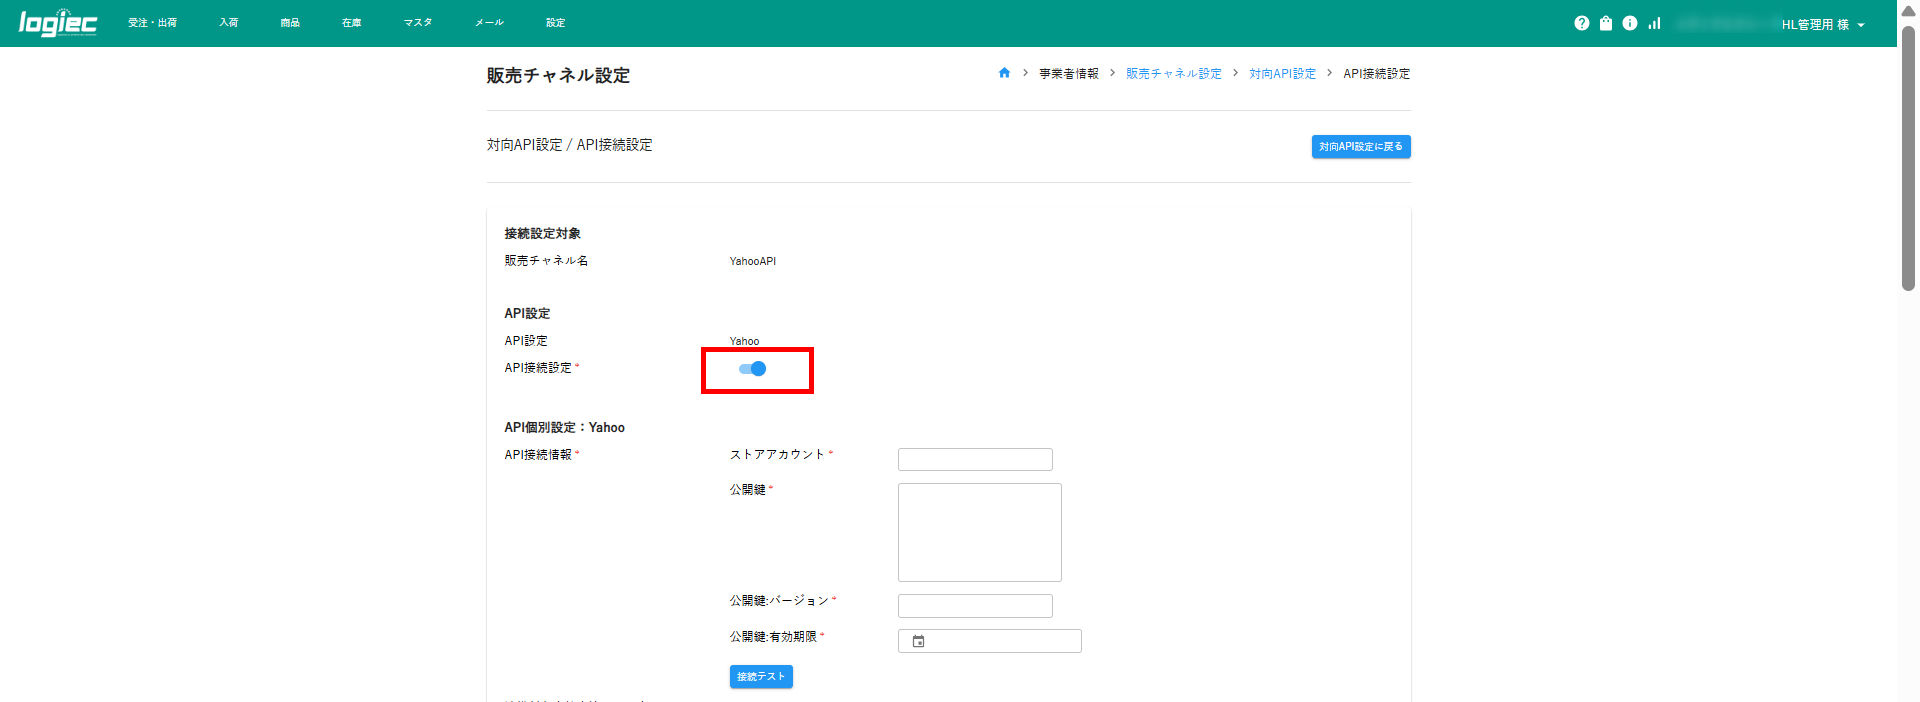
Task: Open the 在庫 menu
Action: coord(351,23)
